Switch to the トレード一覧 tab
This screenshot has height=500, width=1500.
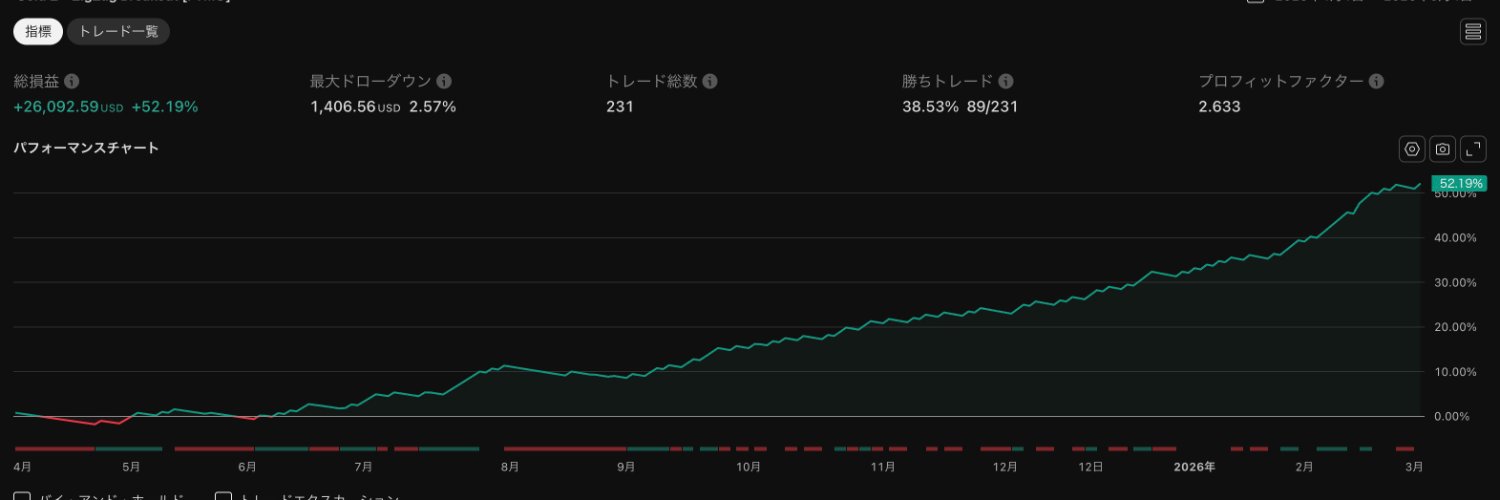[119, 32]
